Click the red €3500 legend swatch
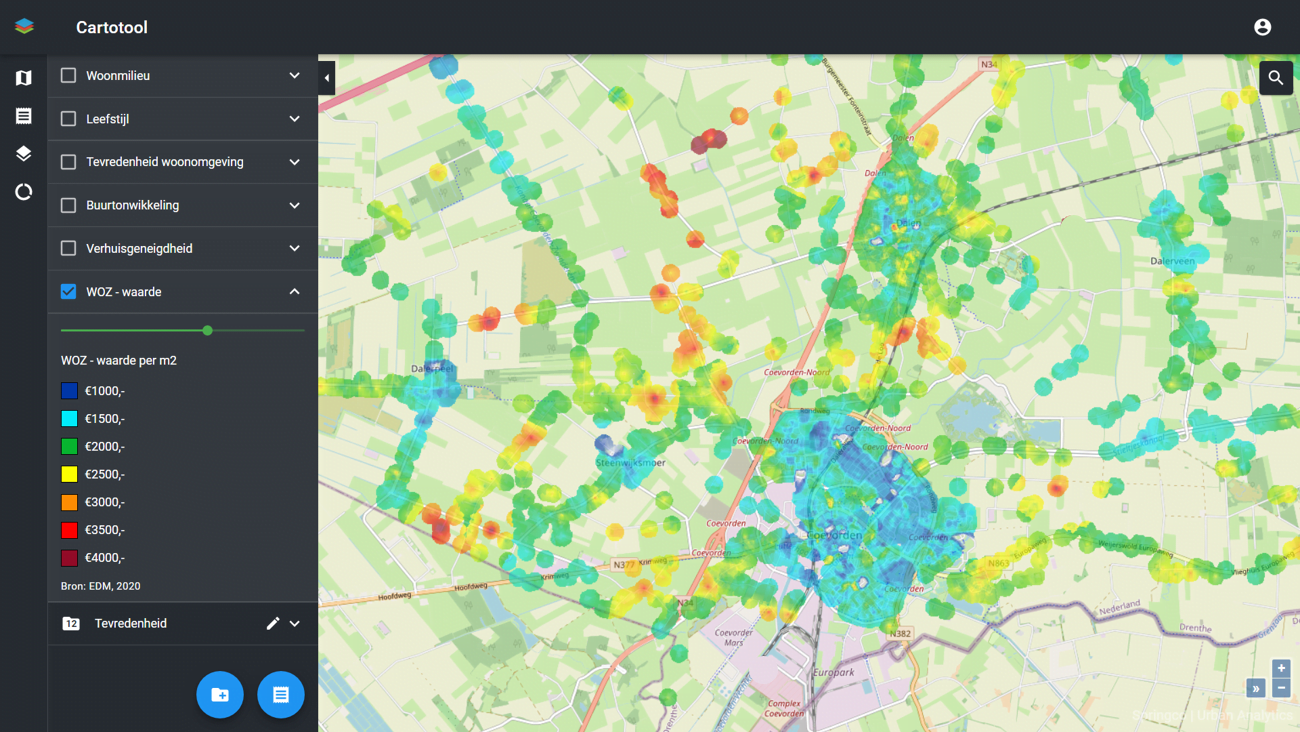The image size is (1300, 732). [x=69, y=530]
